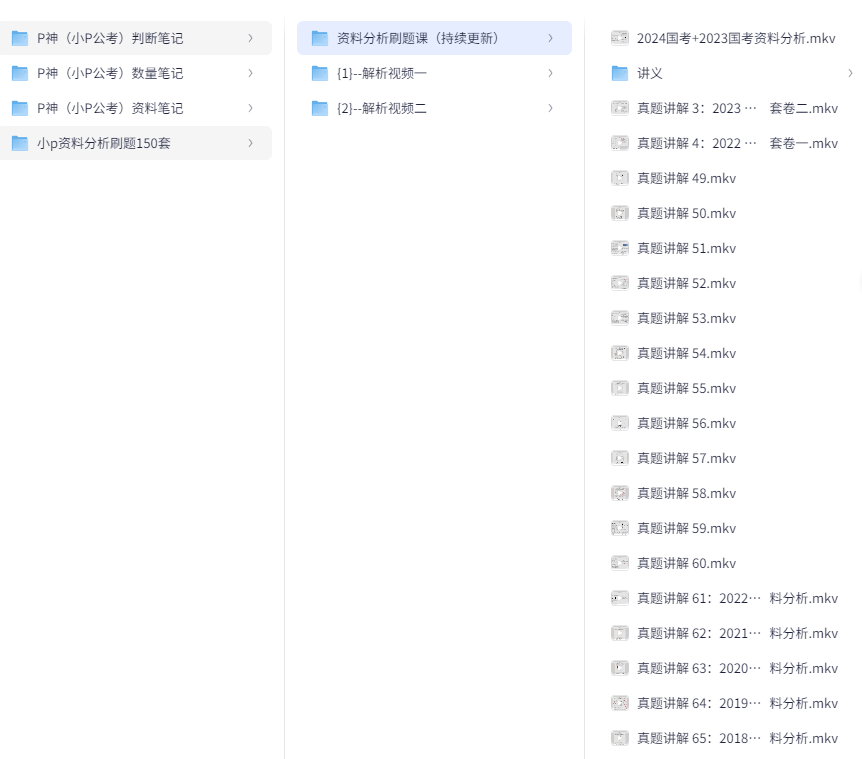Expand chevron of 讲义 folder

[x=850, y=73]
